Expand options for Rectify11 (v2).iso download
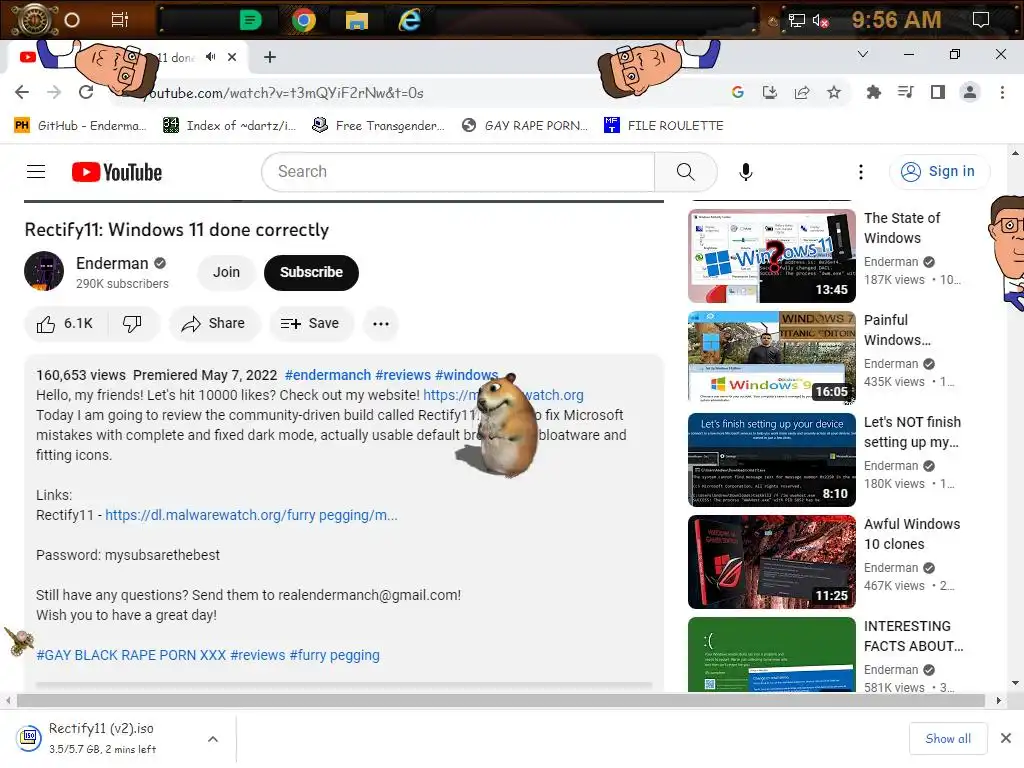This screenshot has width=1024, height=768. pos(213,739)
